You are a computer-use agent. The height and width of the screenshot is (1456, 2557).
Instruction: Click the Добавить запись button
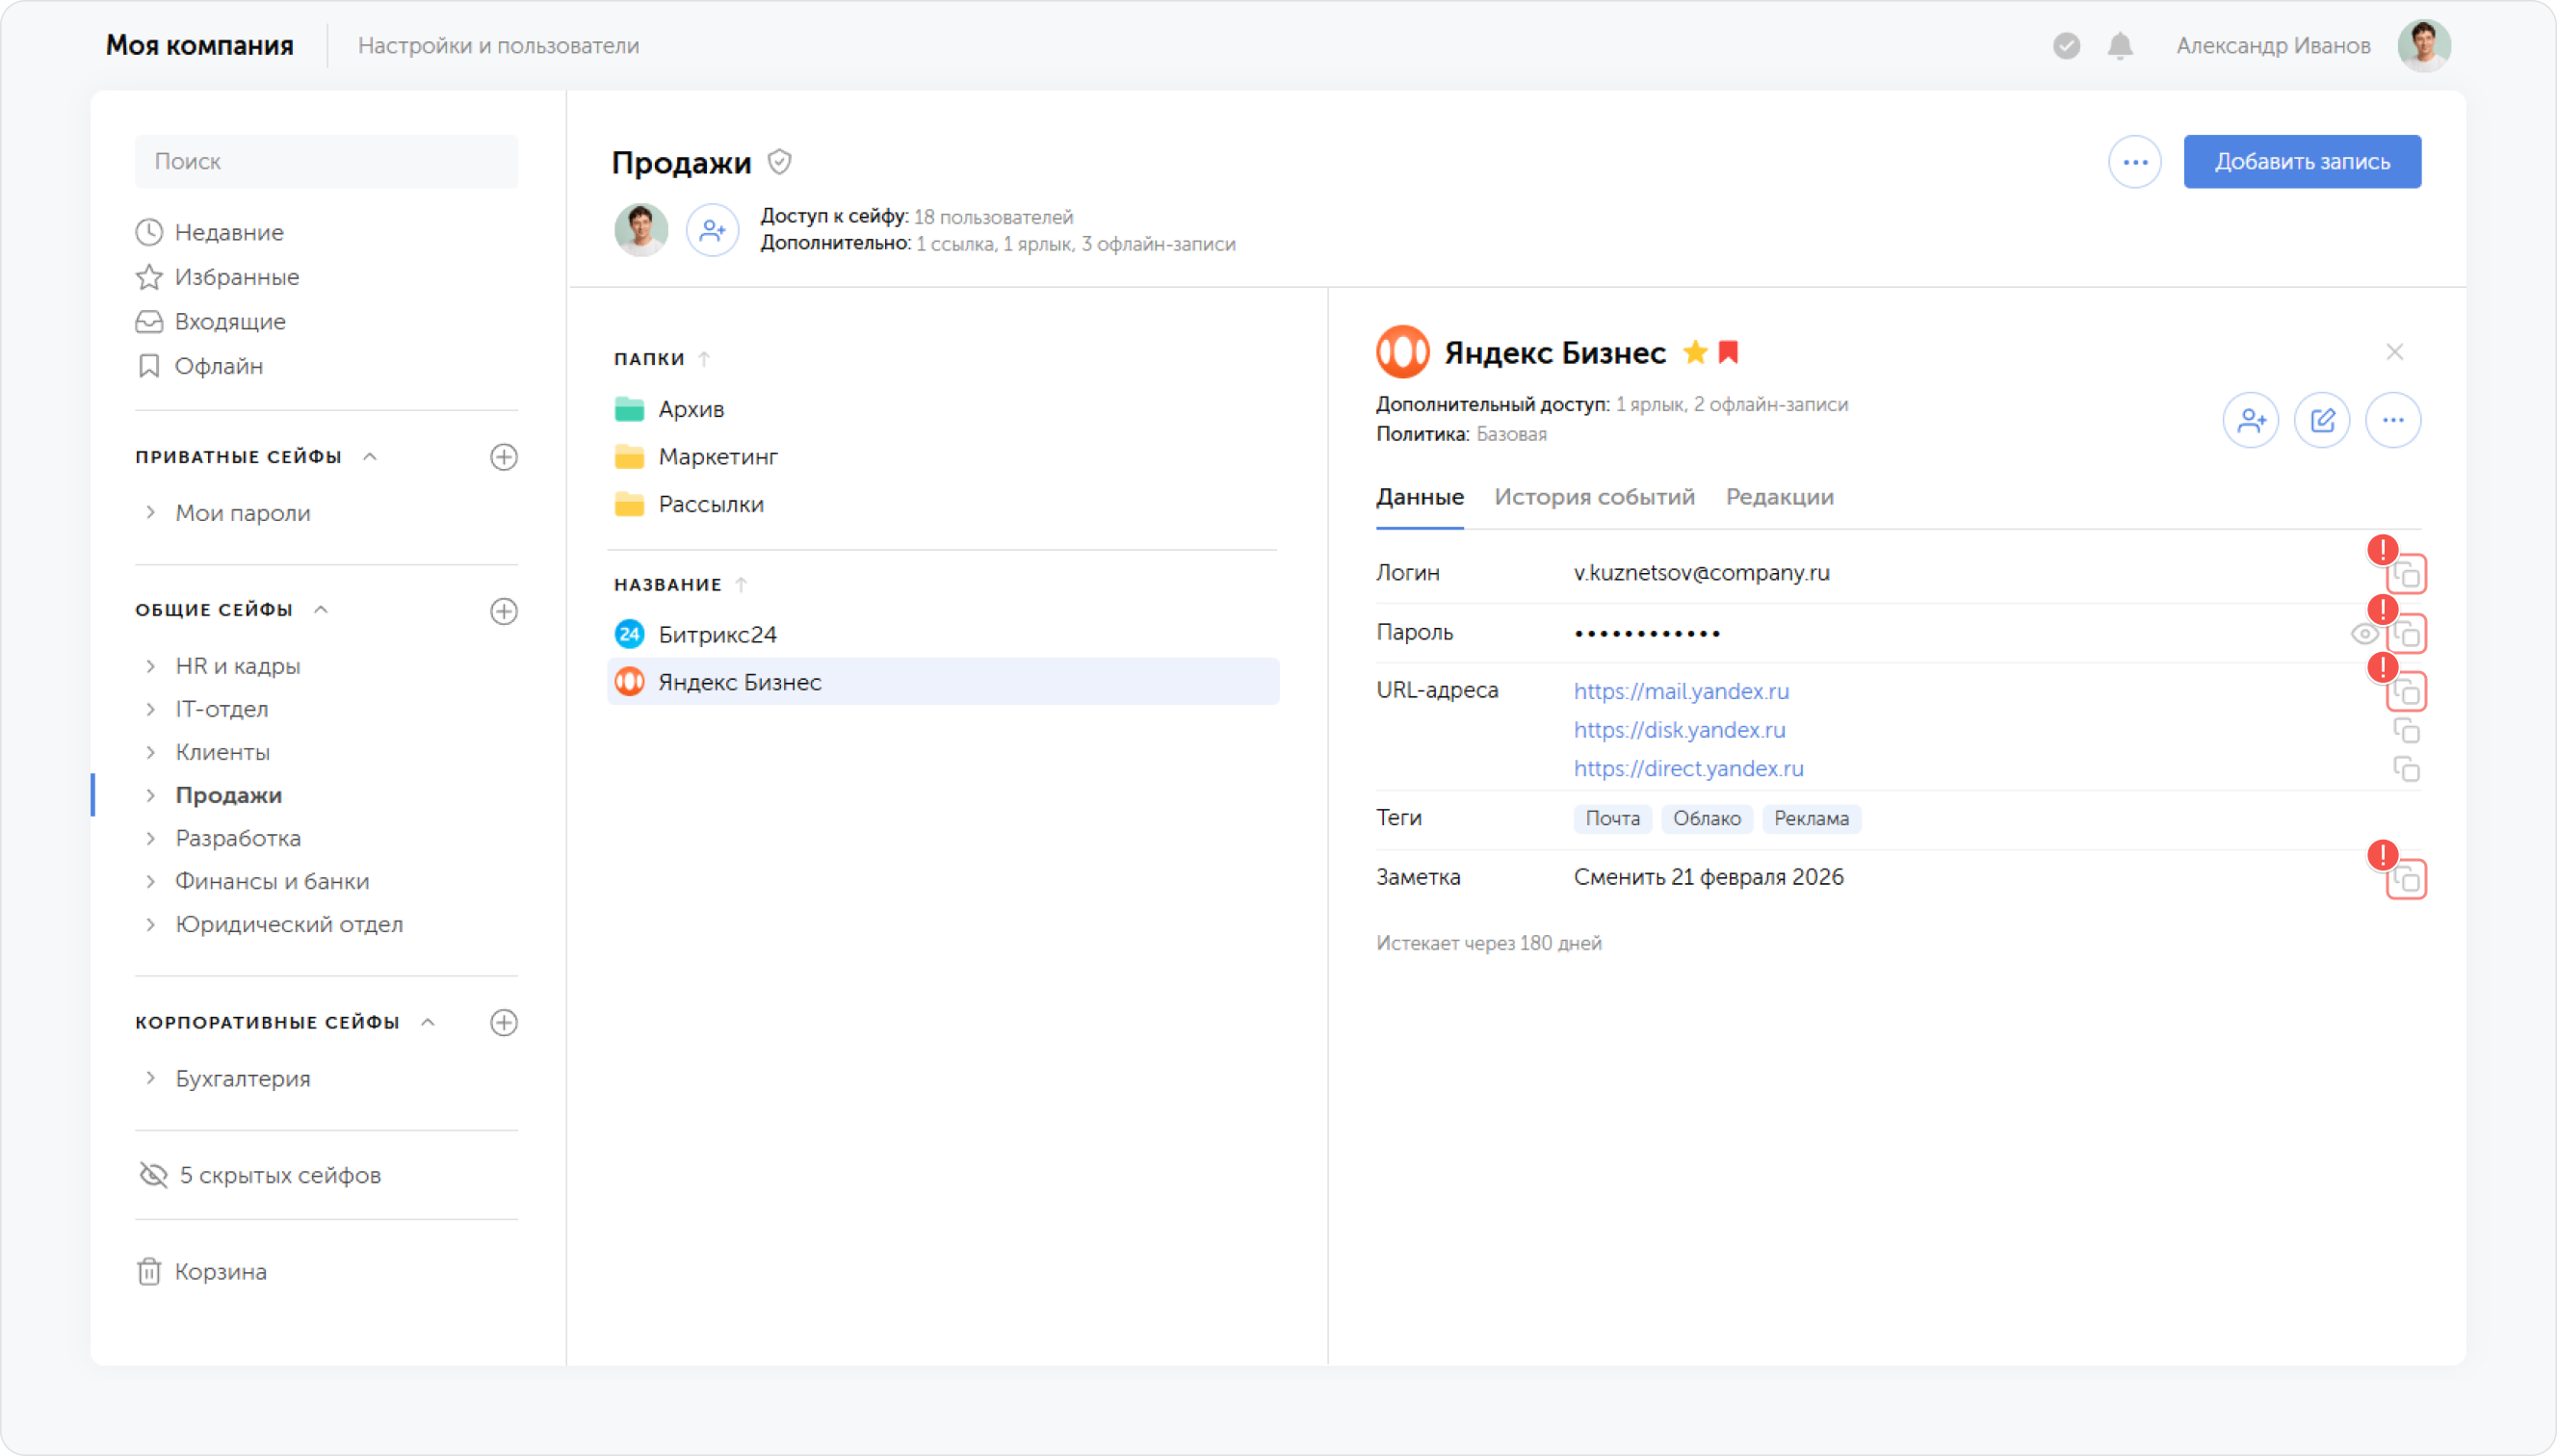2302,161
